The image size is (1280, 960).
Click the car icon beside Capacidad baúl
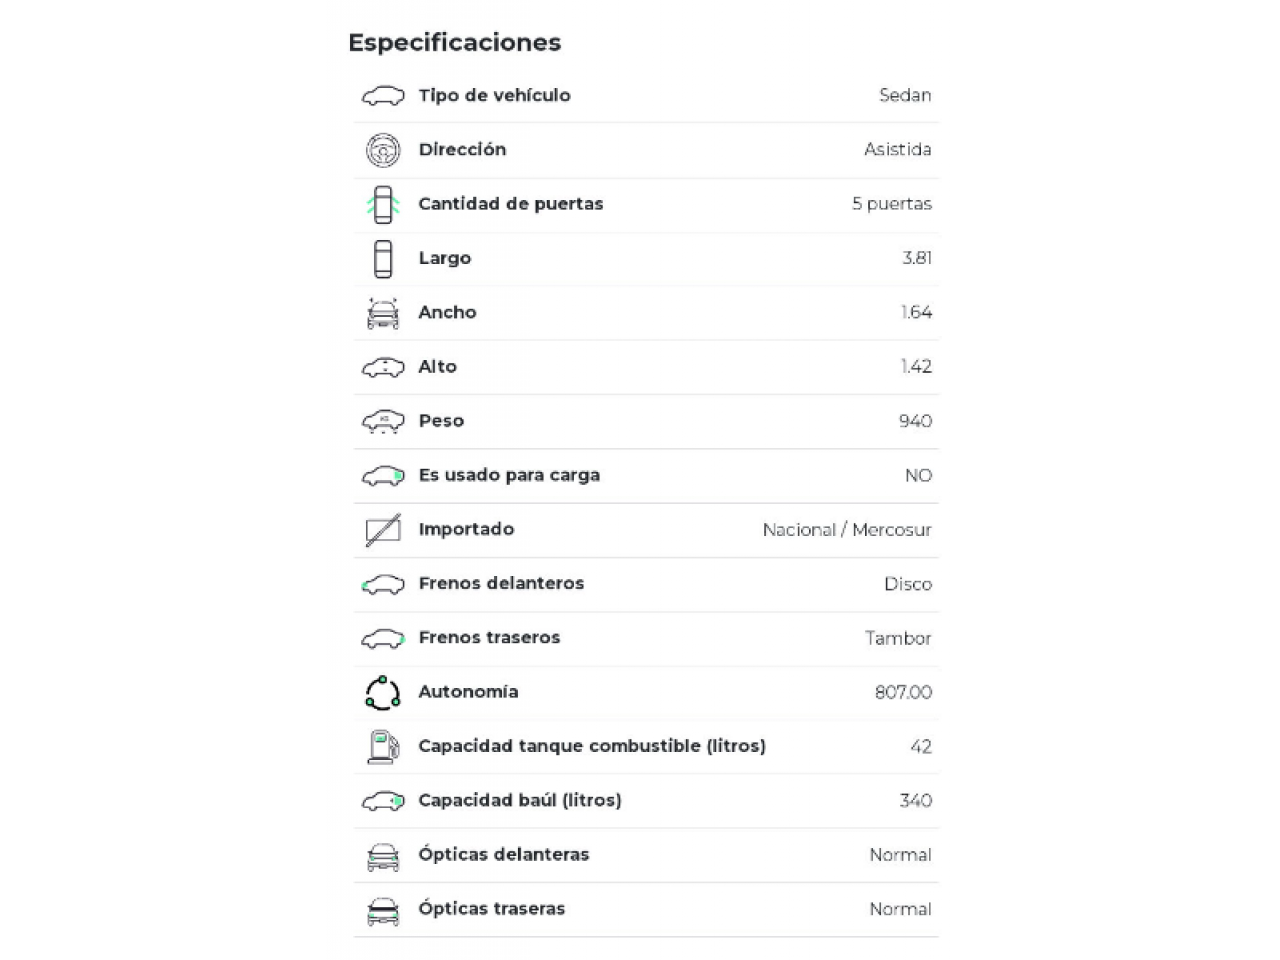pyautogui.click(x=383, y=801)
